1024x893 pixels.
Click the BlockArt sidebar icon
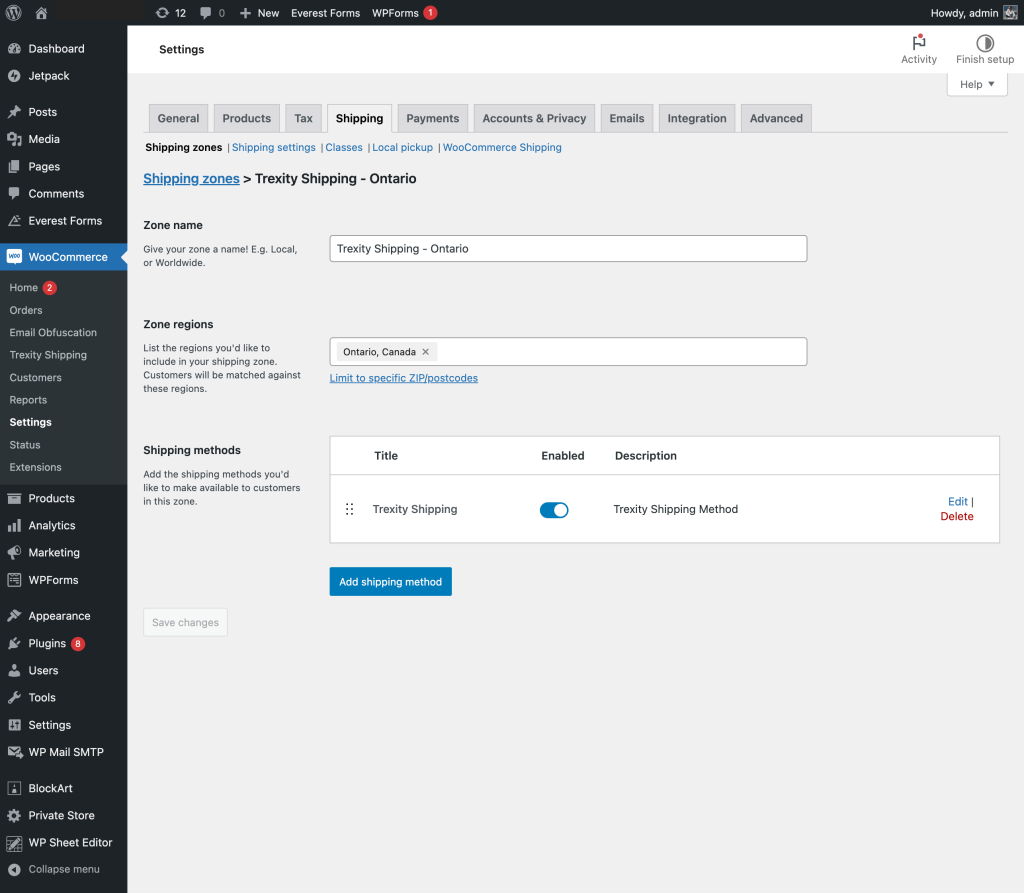(x=14, y=788)
